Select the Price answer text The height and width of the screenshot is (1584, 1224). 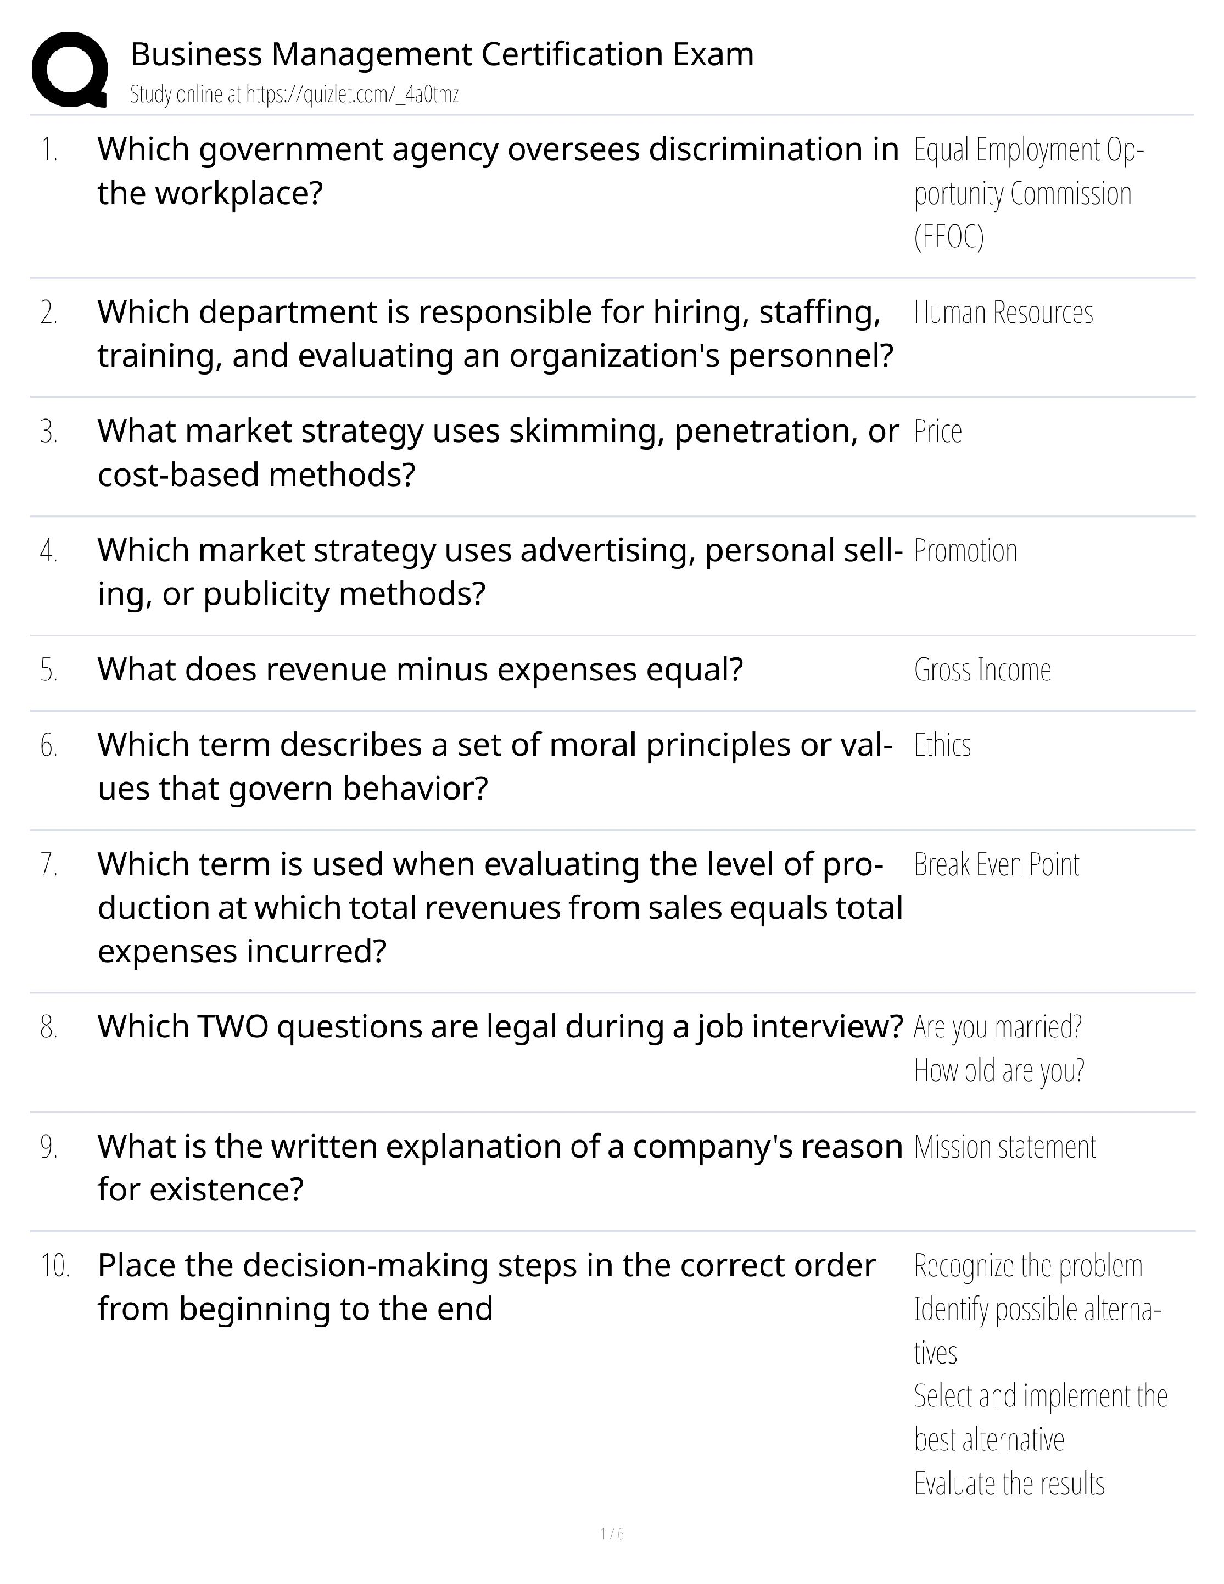pyautogui.click(x=938, y=432)
